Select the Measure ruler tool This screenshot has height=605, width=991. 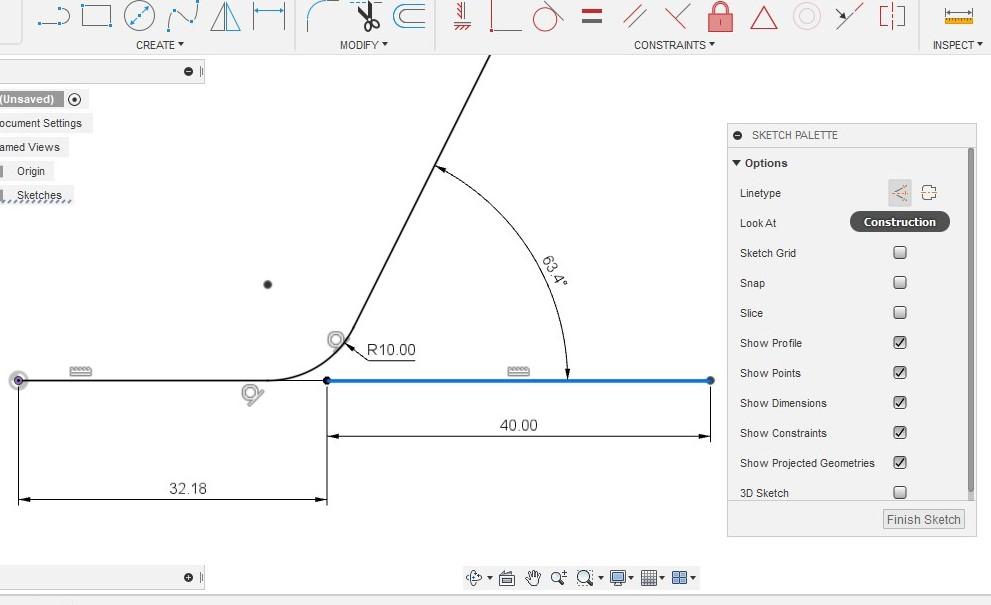(x=958, y=16)
